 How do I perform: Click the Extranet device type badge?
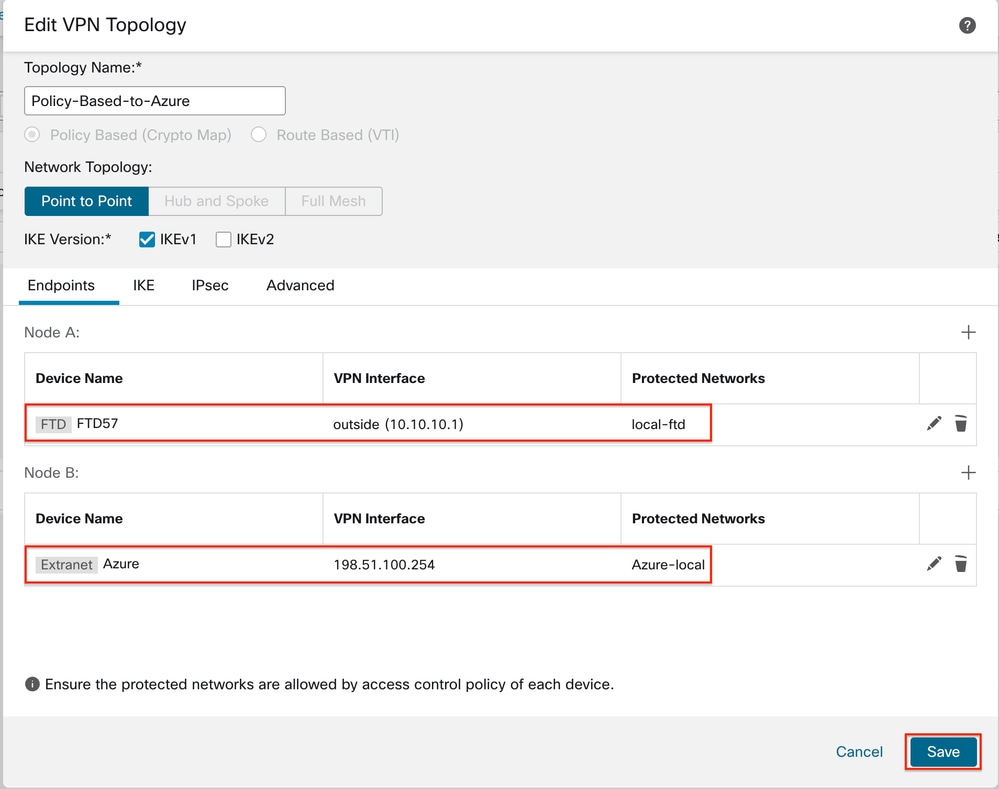tap(67, 565)
